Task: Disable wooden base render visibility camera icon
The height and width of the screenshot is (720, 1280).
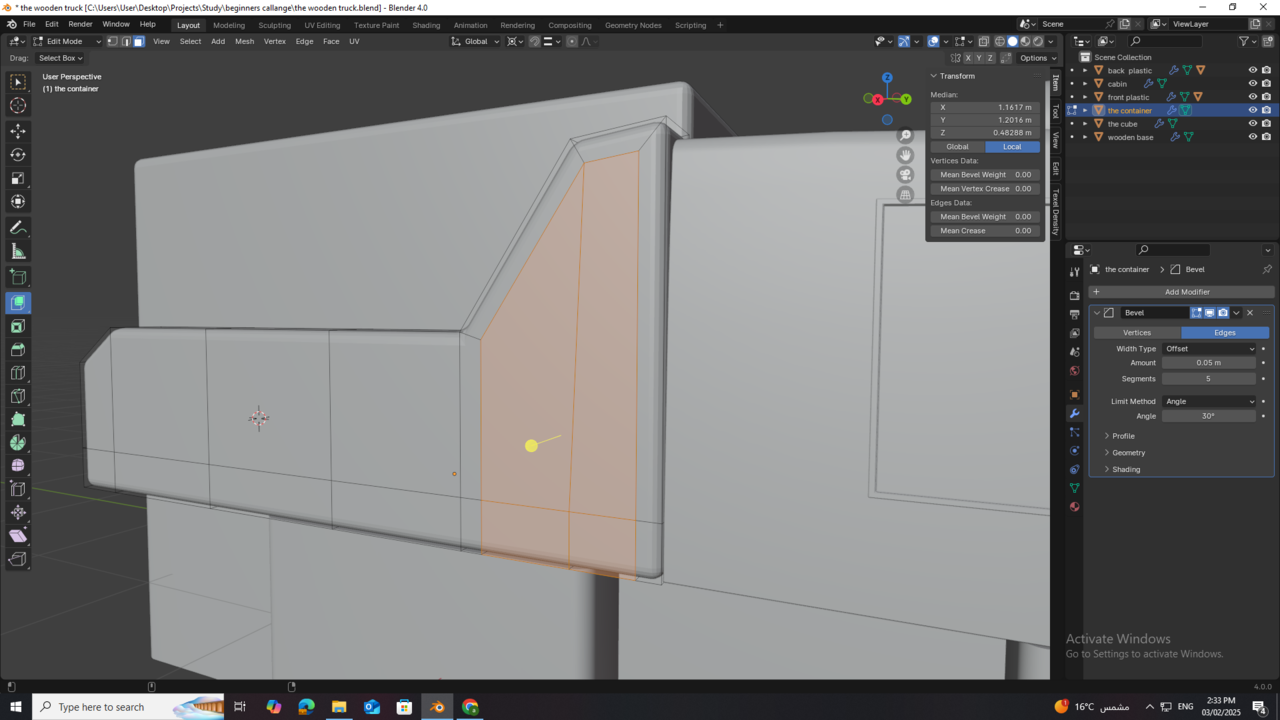Action: pyautogui.click(x=1266, y=137)
